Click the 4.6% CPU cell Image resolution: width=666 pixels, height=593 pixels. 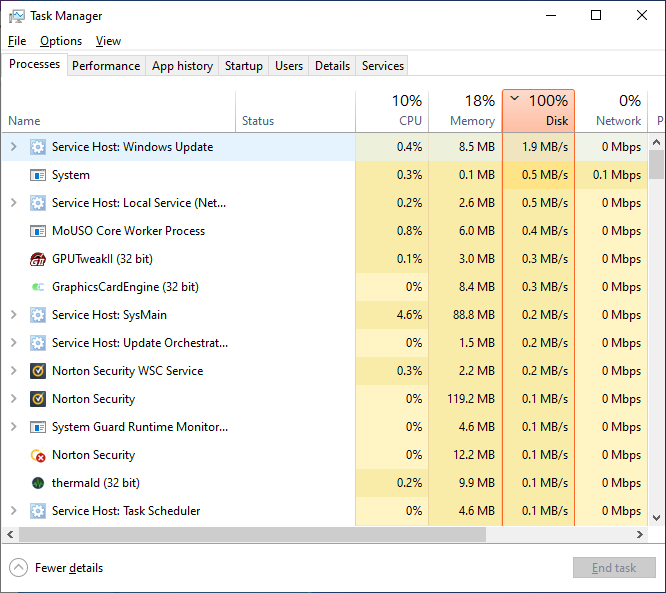point(392,315)
